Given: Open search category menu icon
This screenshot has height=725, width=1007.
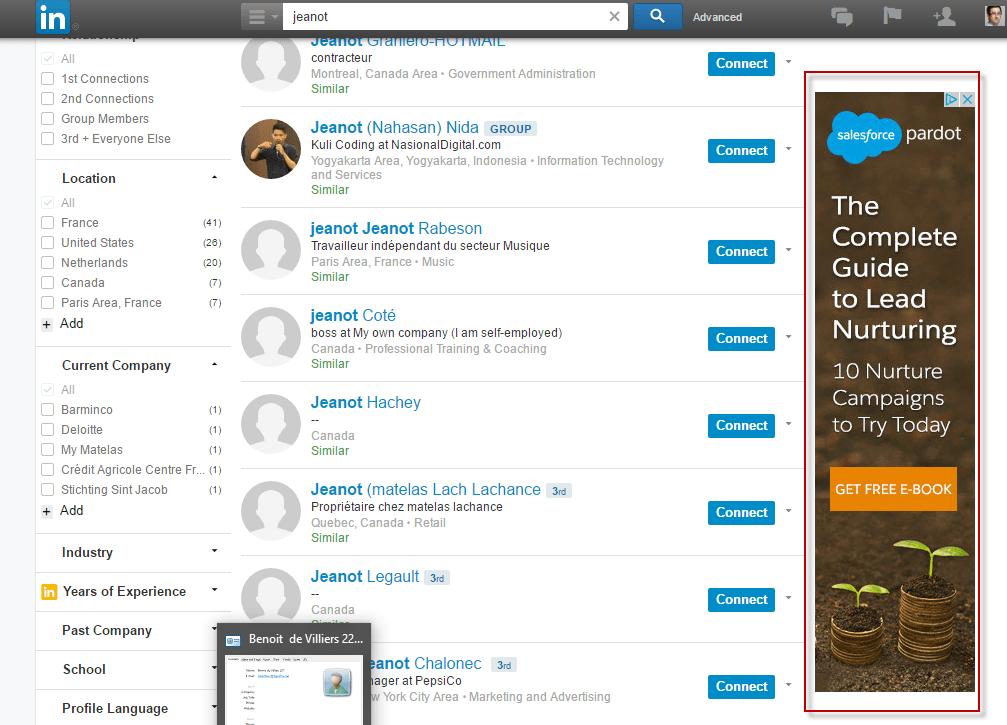Looking at the screenshot, I should pyautogui.click(x=261, y=17).
